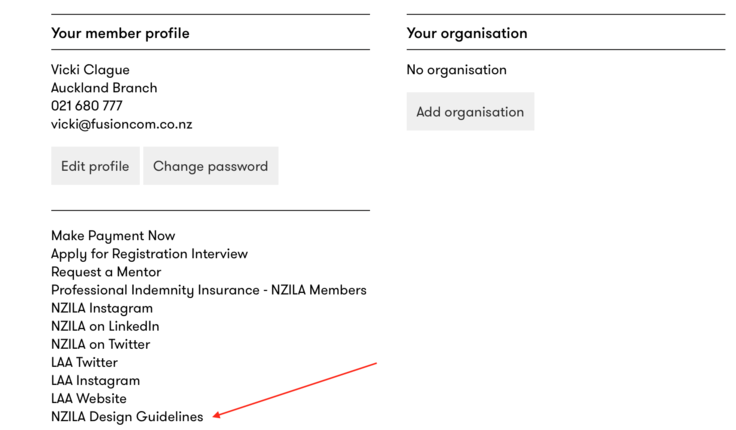The image size is (736, 430).
Task: Open the NZILA on LinkedIn link
Action: point(105,326)
